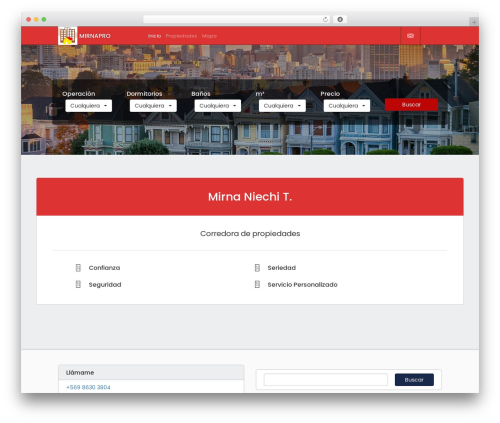500x423 pixels.
Task: Open the Mapa menu item
Action: [x=209, y=36]
